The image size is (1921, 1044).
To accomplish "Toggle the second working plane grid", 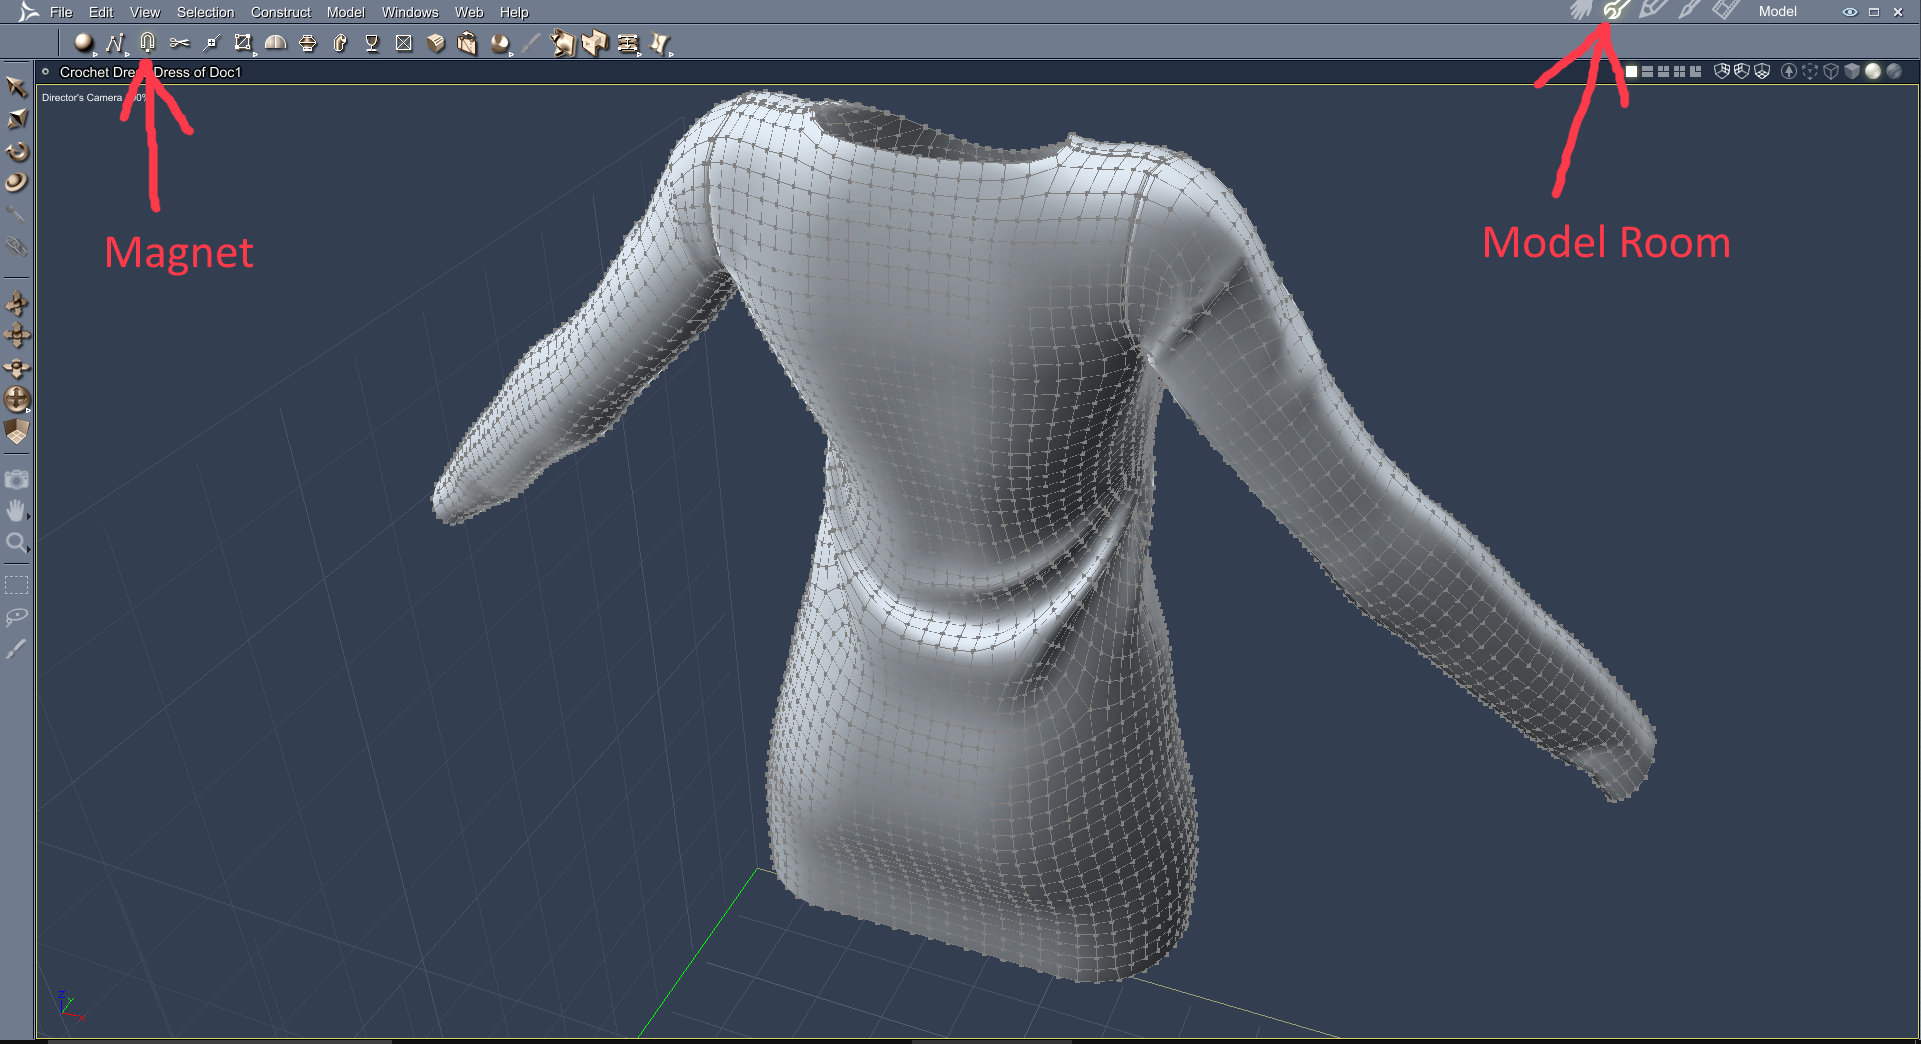I will pos(1742,71).
